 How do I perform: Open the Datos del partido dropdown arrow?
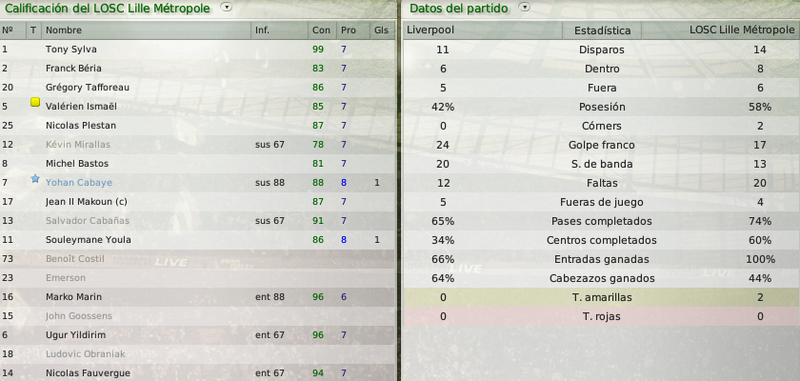tap(524, 7)
